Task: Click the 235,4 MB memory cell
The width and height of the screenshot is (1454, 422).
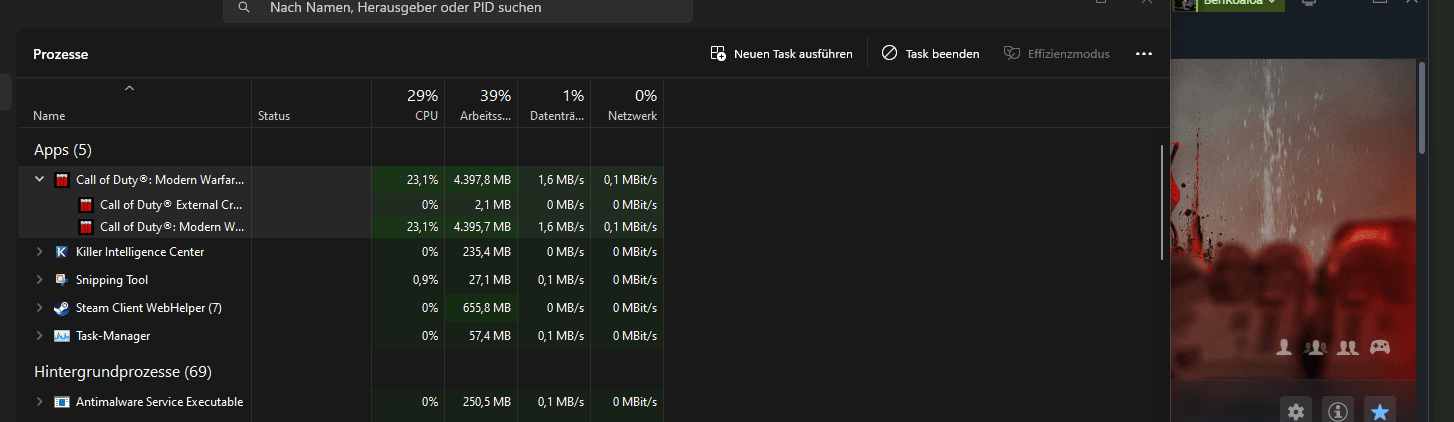Action: click(482, 252)
